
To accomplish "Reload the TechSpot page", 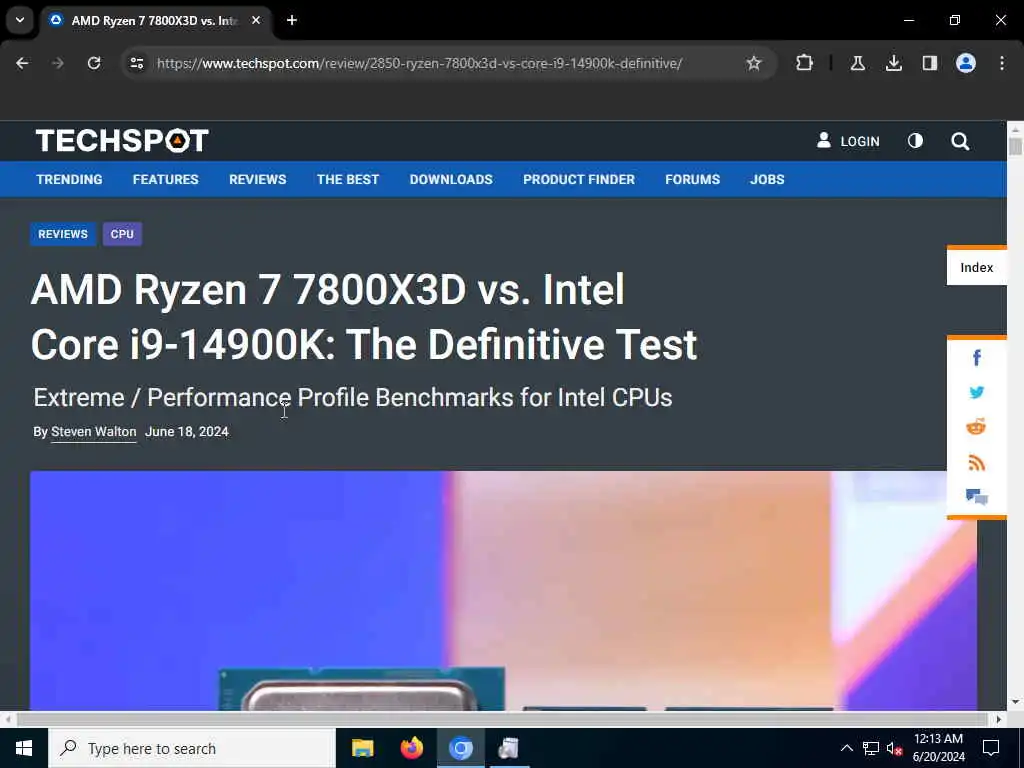I will 94,63.
